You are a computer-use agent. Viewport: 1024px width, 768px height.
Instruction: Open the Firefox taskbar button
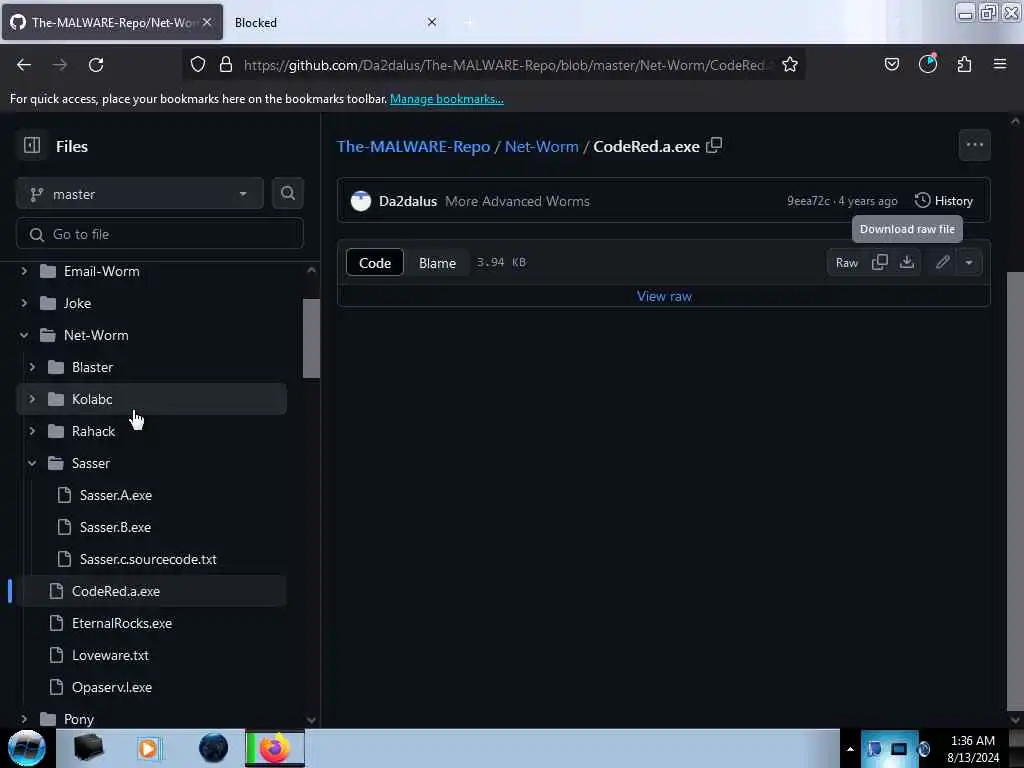(x=274, y=748)
